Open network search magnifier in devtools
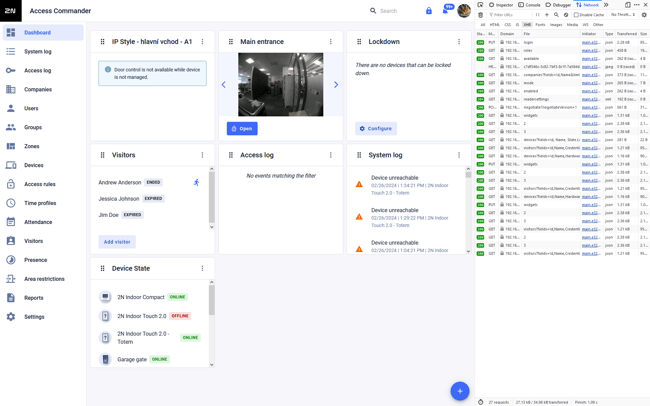The width and height of the screenshot is (650, 406). click(x=556, y=15)
